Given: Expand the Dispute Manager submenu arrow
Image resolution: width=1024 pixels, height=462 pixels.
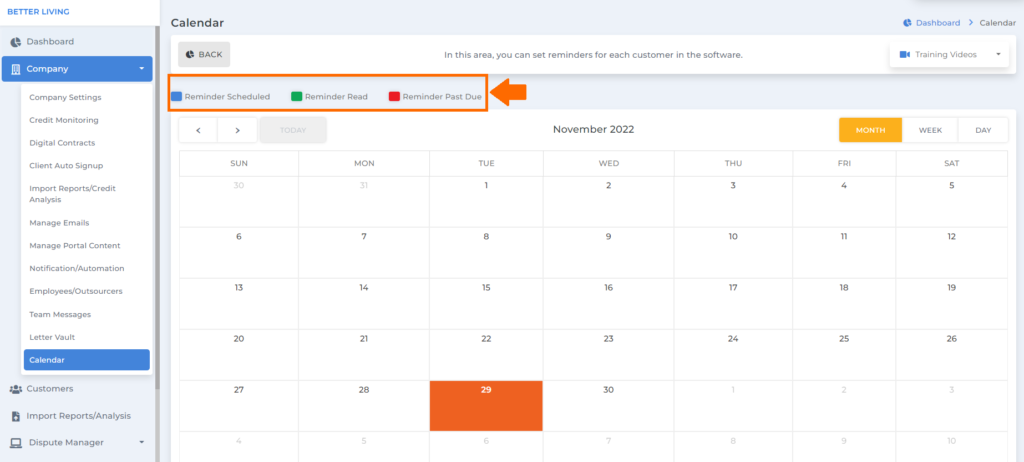Looking at the screenshot, I should click(x=142, y=442).
